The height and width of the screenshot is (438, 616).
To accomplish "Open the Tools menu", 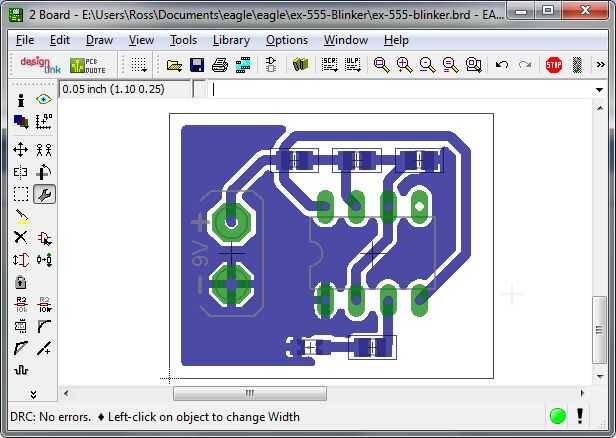I will point(183,40).
